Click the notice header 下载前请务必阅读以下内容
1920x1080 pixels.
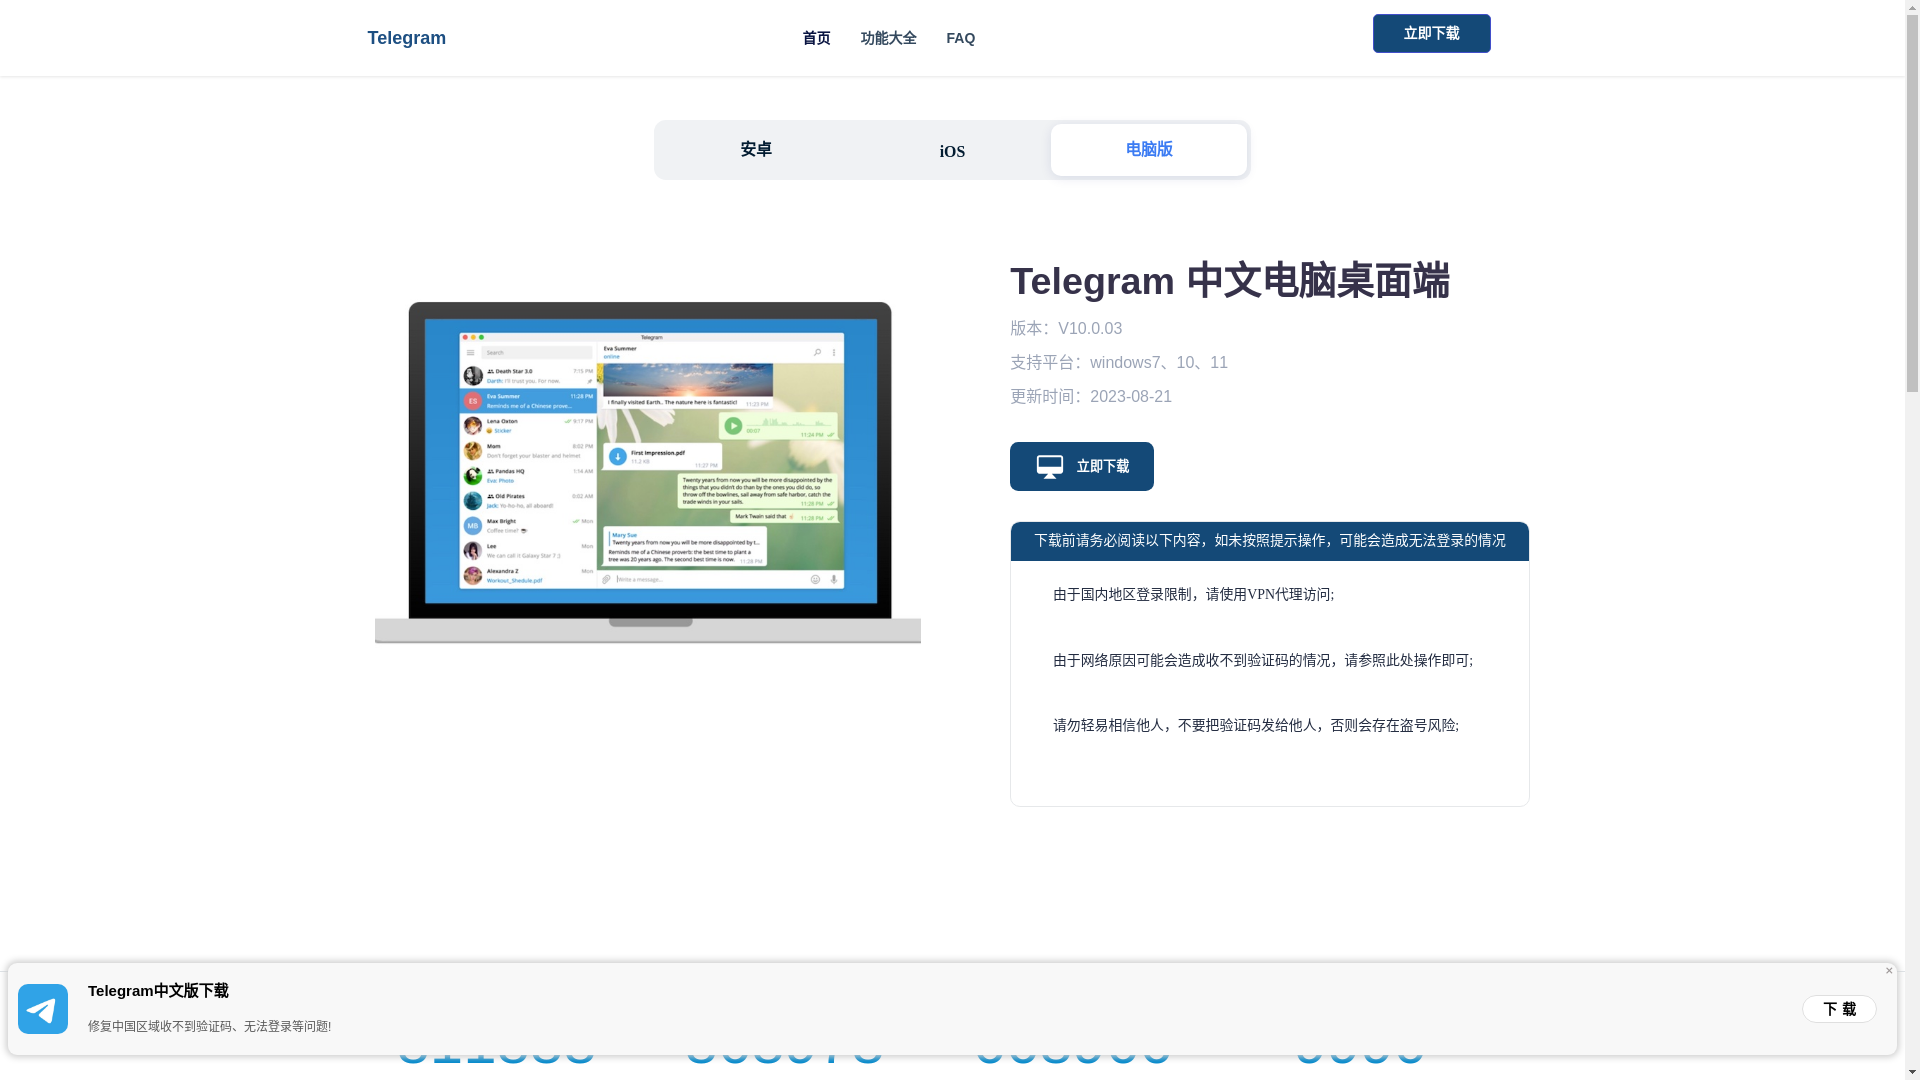coord(1269,541)
